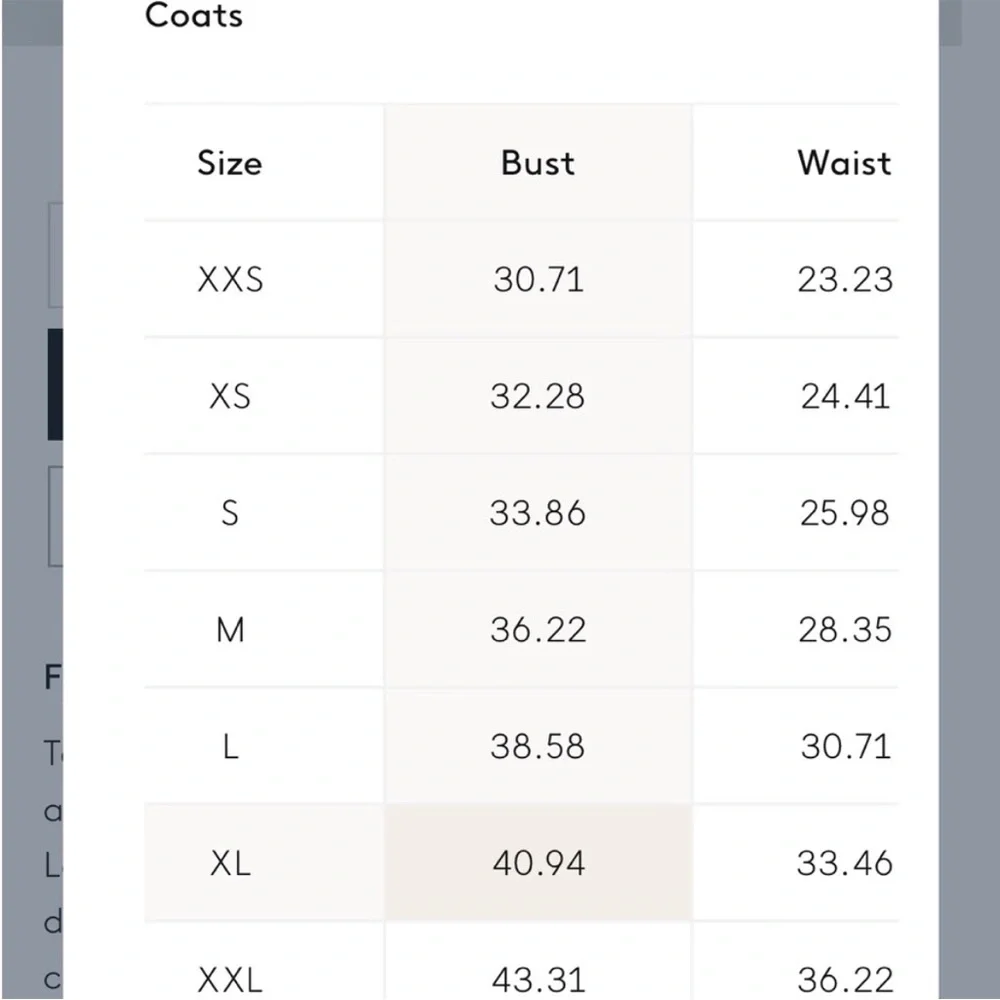This screenshot has width=1000, height=1000.
Task: Click the XXS waist value 23.23
Action: click(x=845, y=279)
